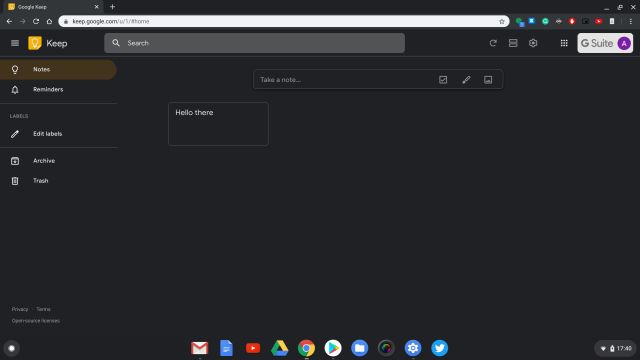The height and width of the screenshot is (360, 640).
Task: Open Files app from the shelf
Action: pyautogui.click(x=360, y=348)
